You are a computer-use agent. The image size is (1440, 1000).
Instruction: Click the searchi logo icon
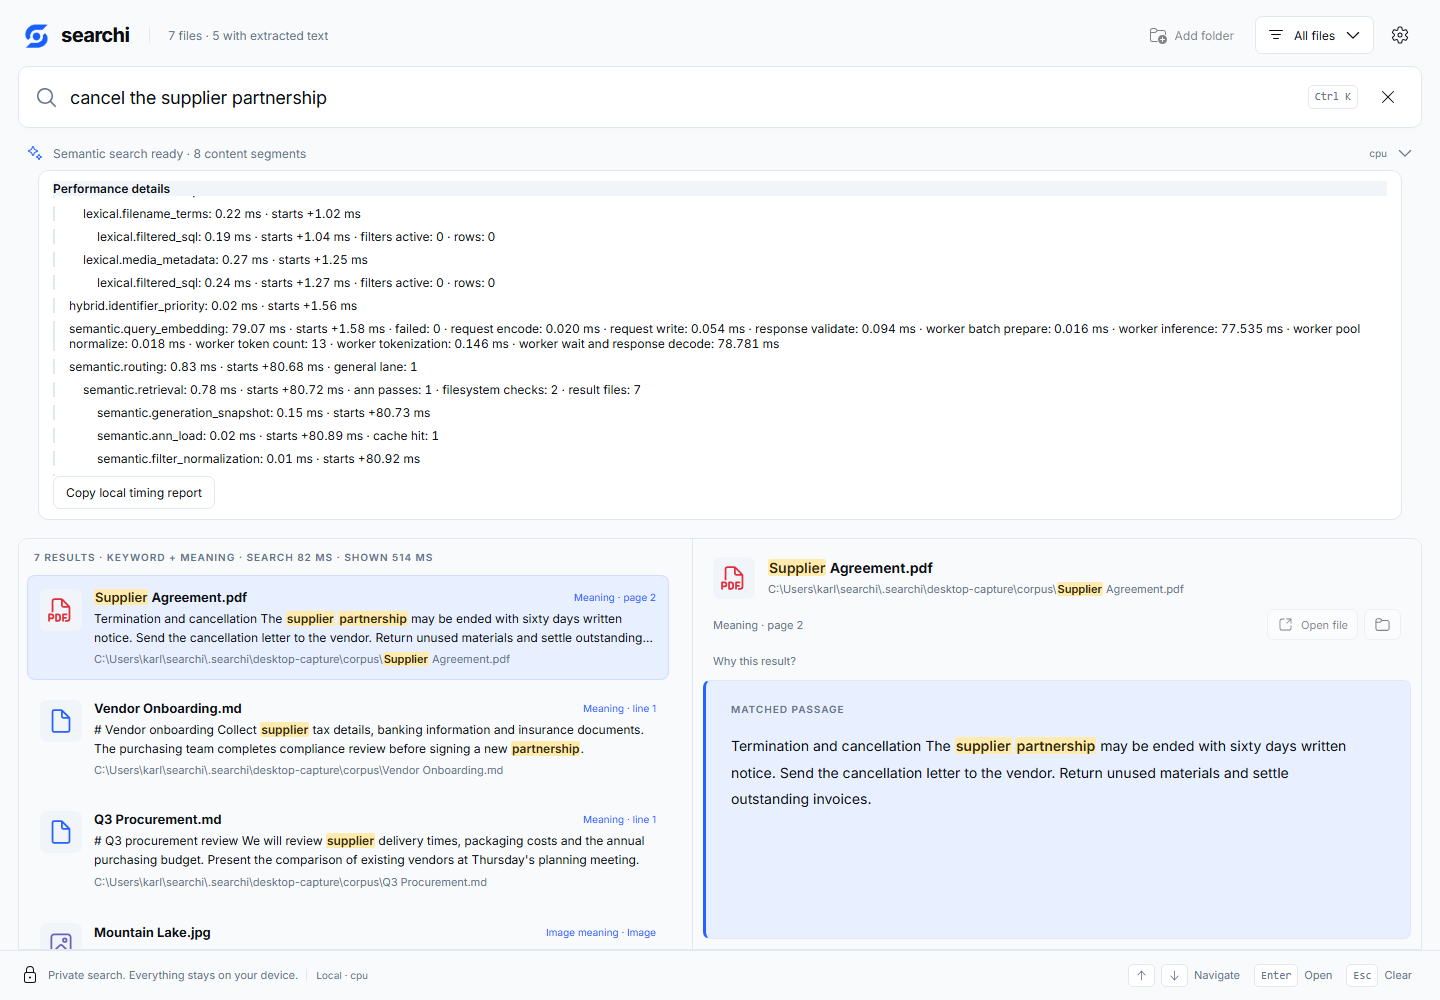click(37, 36)
